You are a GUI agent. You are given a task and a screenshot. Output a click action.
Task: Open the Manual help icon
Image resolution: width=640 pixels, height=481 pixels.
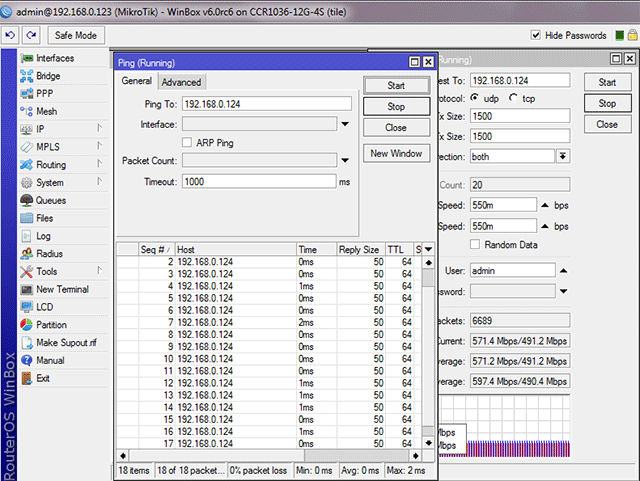tap(27, 361)
